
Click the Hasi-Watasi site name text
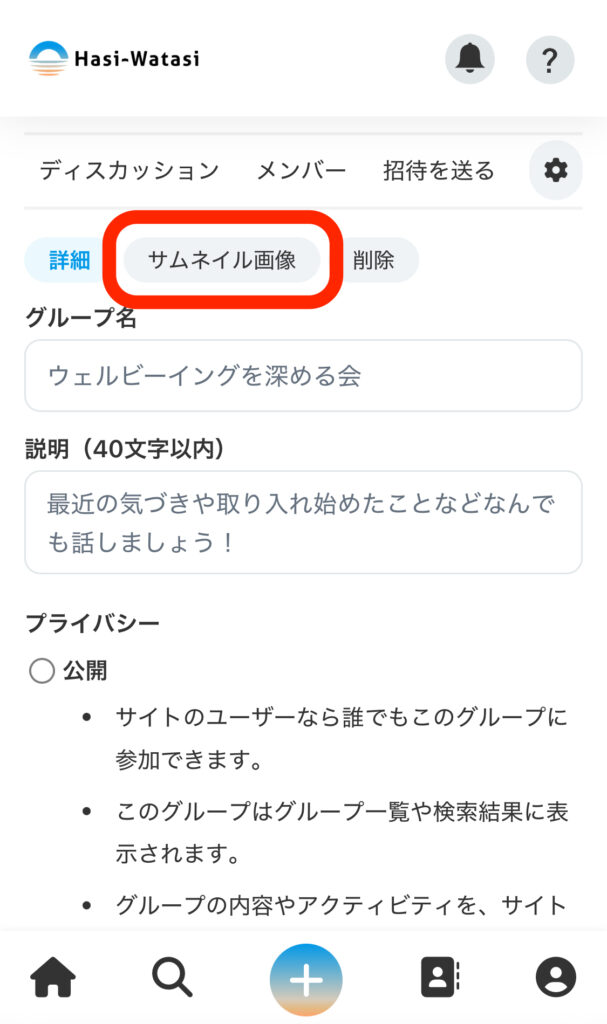[x=136, y=59]
